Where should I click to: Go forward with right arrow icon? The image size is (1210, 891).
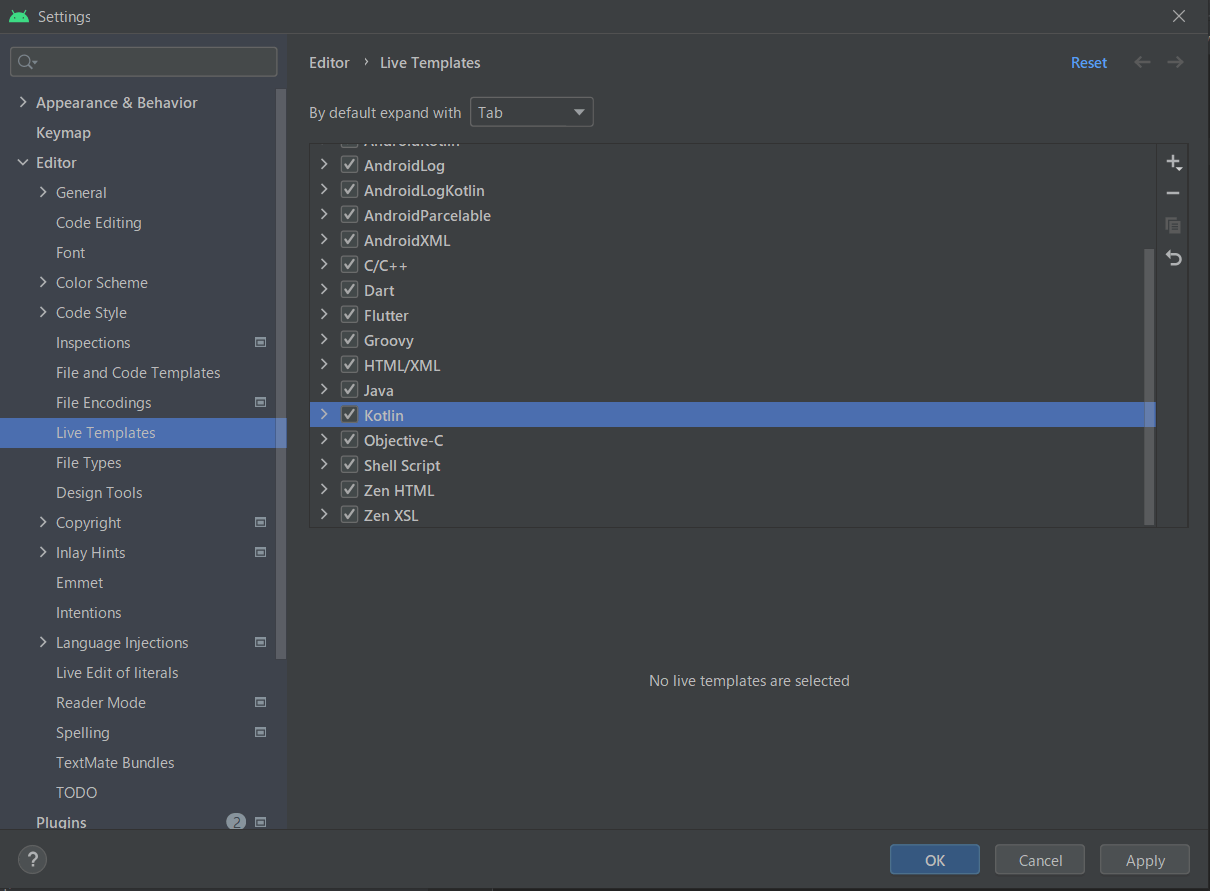(1176, 62)
